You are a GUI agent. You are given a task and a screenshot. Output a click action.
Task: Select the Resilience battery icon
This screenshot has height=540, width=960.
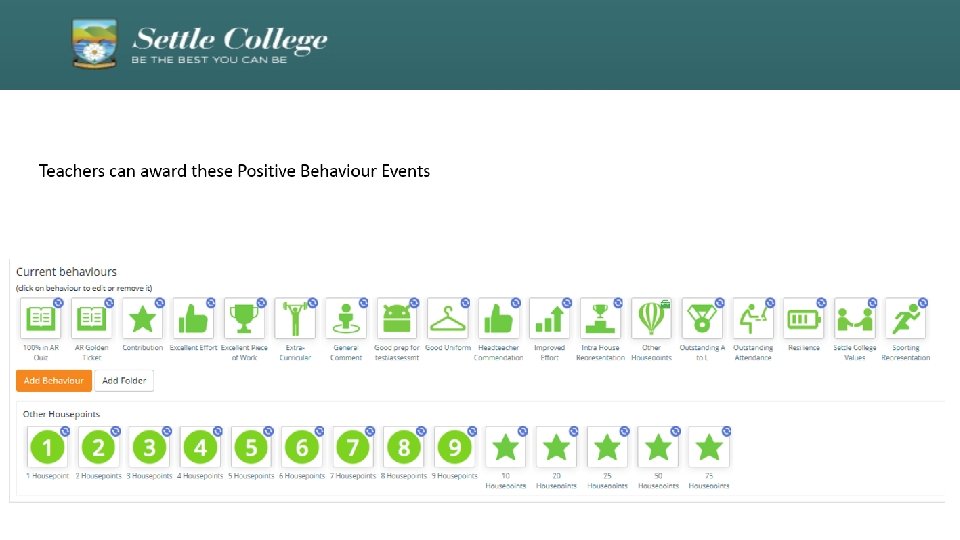(x=804, y=319)
